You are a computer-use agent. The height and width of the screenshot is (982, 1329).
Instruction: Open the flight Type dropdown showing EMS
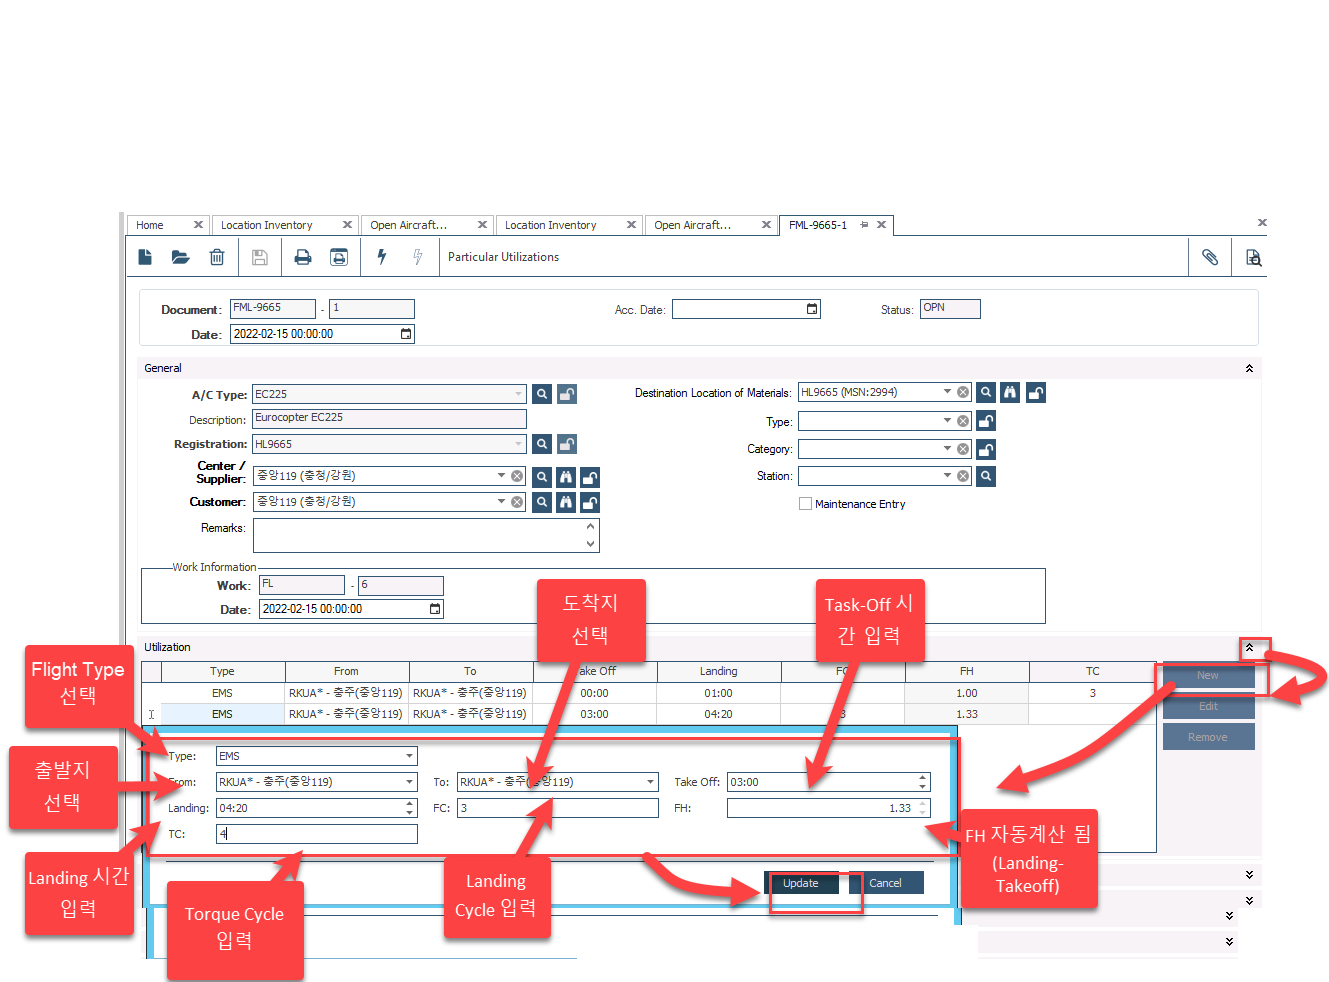pyautogui.click(x=409, y=756)
